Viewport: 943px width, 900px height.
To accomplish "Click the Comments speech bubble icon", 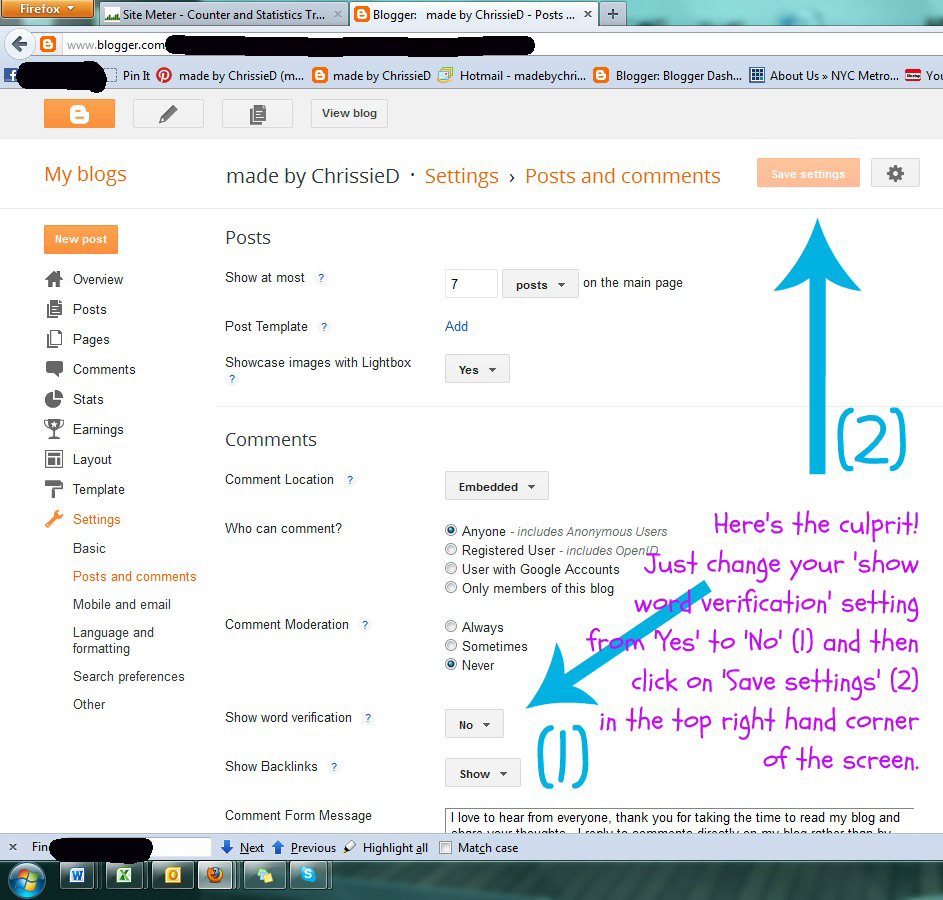I will click(54, 369).
